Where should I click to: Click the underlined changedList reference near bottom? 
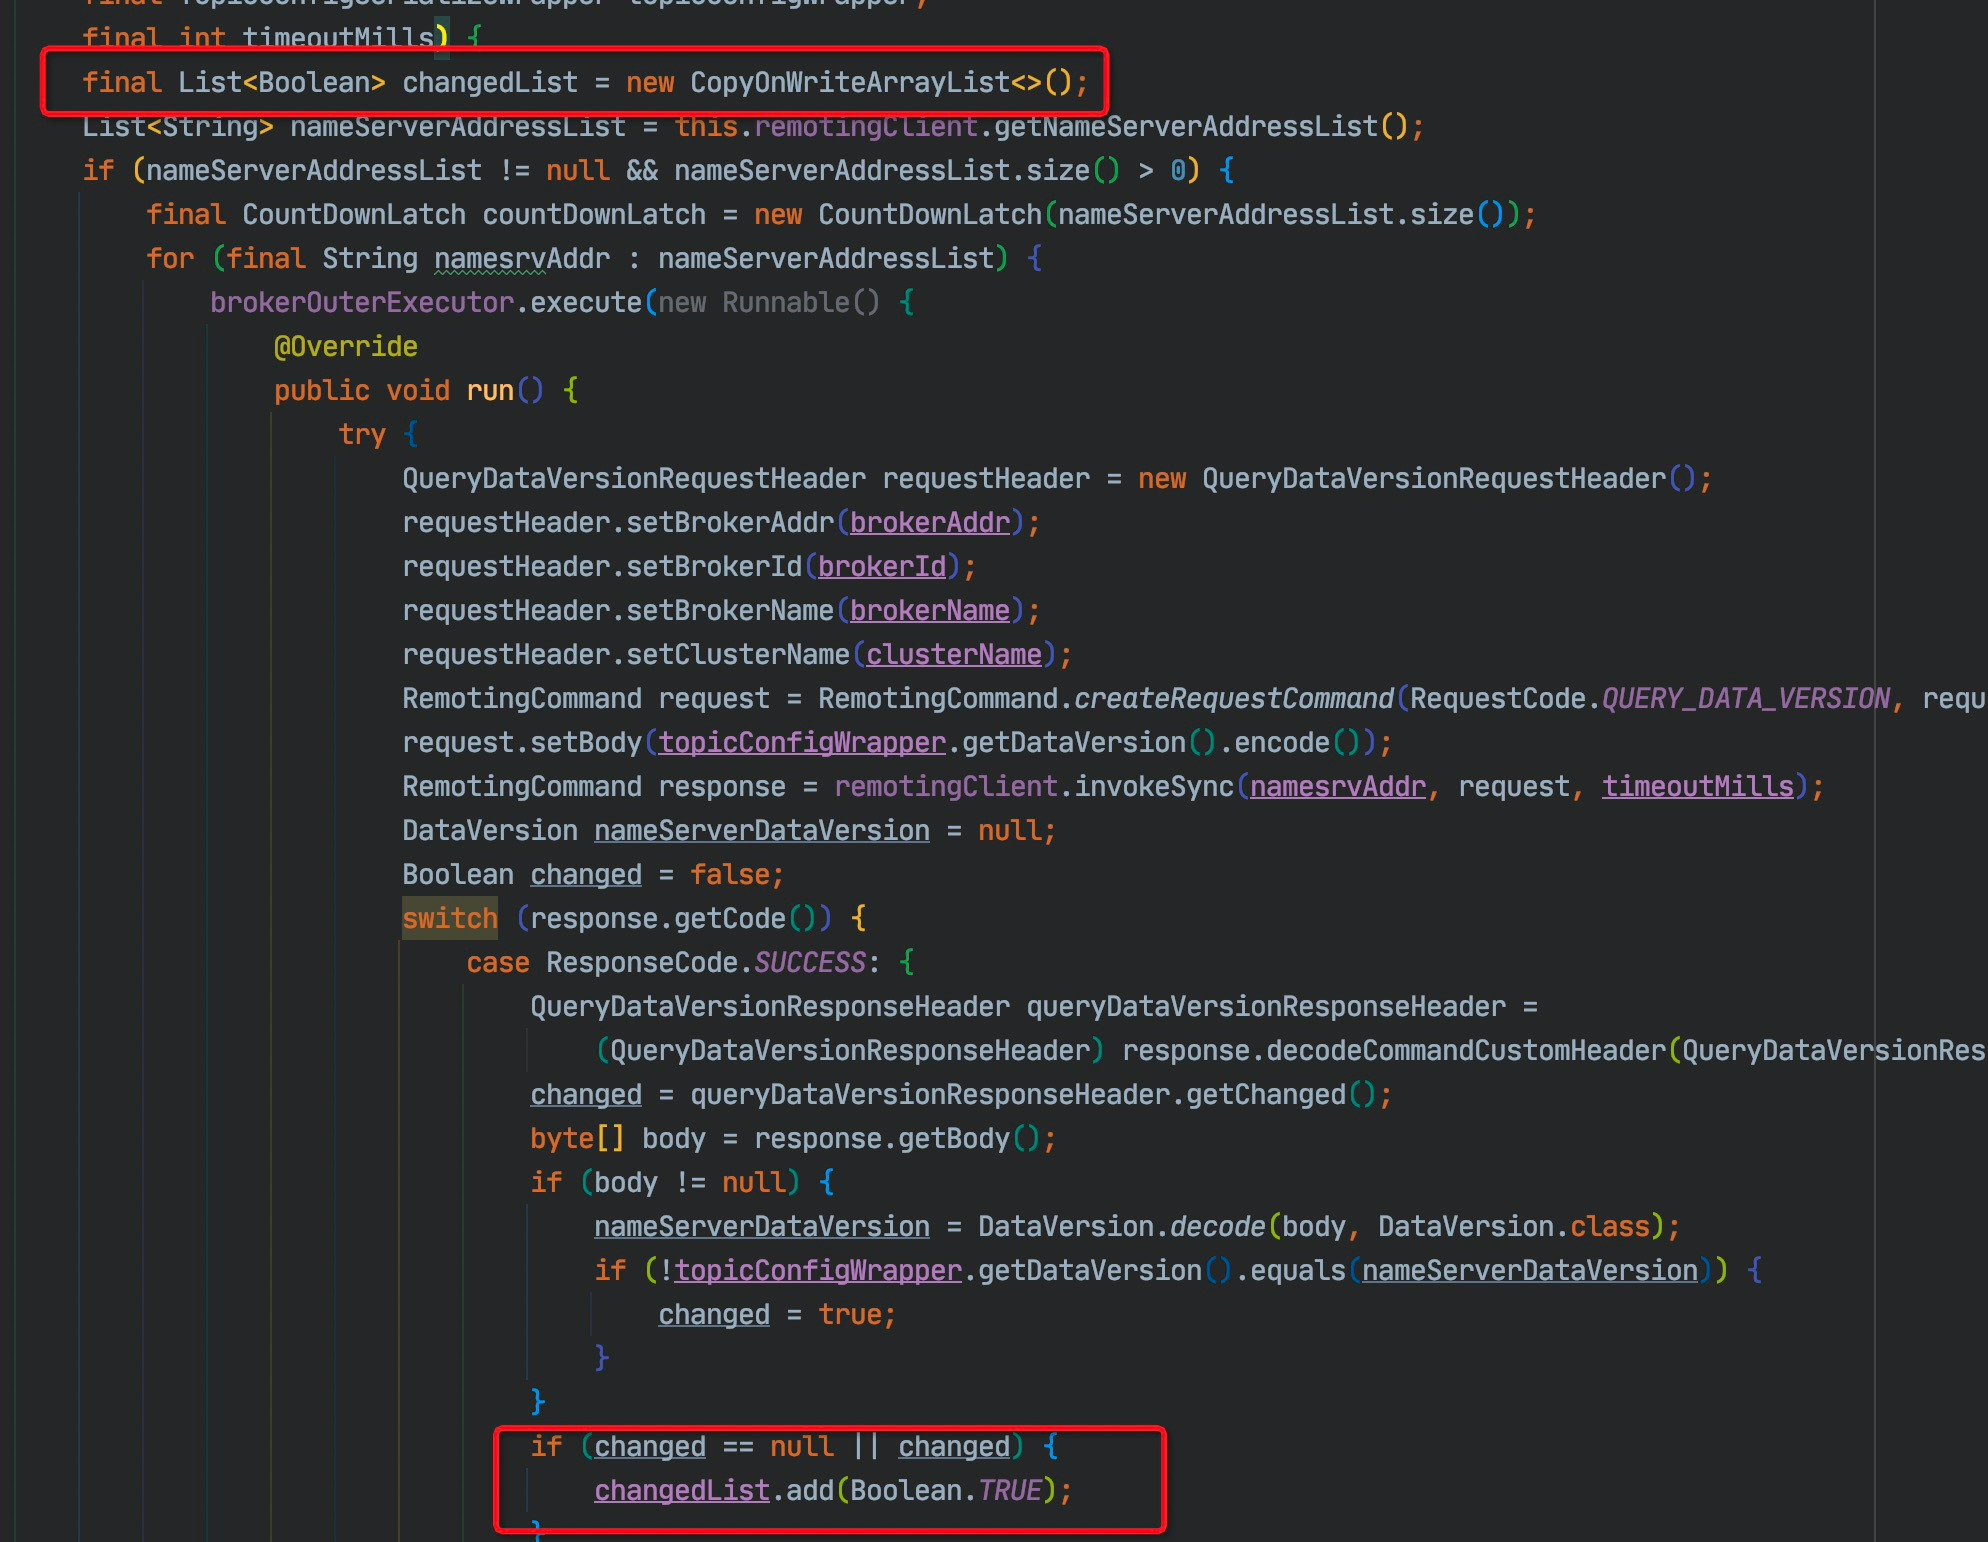click(x=681, y=1490)
